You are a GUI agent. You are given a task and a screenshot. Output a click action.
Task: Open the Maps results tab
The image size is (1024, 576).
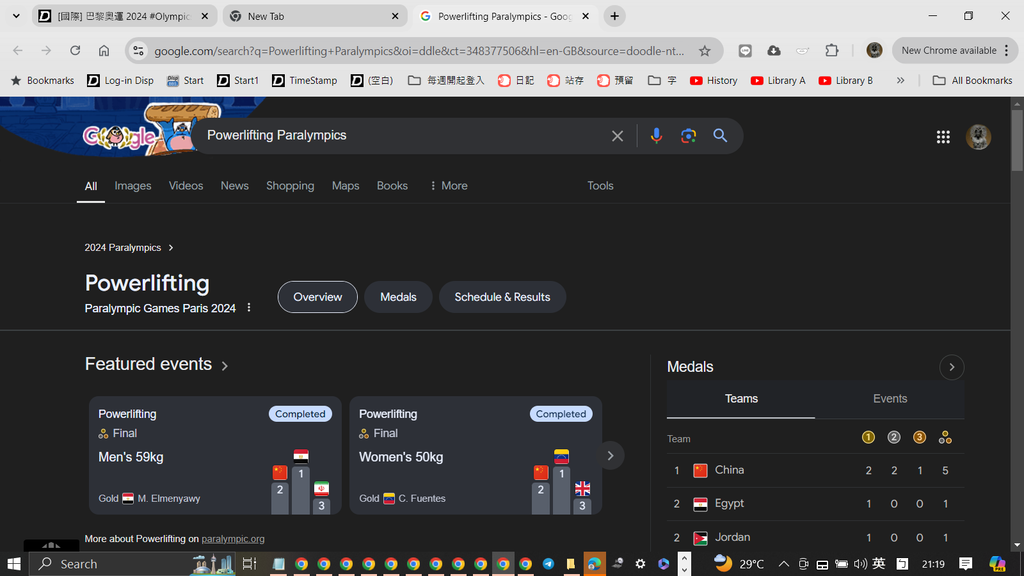pyautogui.click(x=345, y=185)
